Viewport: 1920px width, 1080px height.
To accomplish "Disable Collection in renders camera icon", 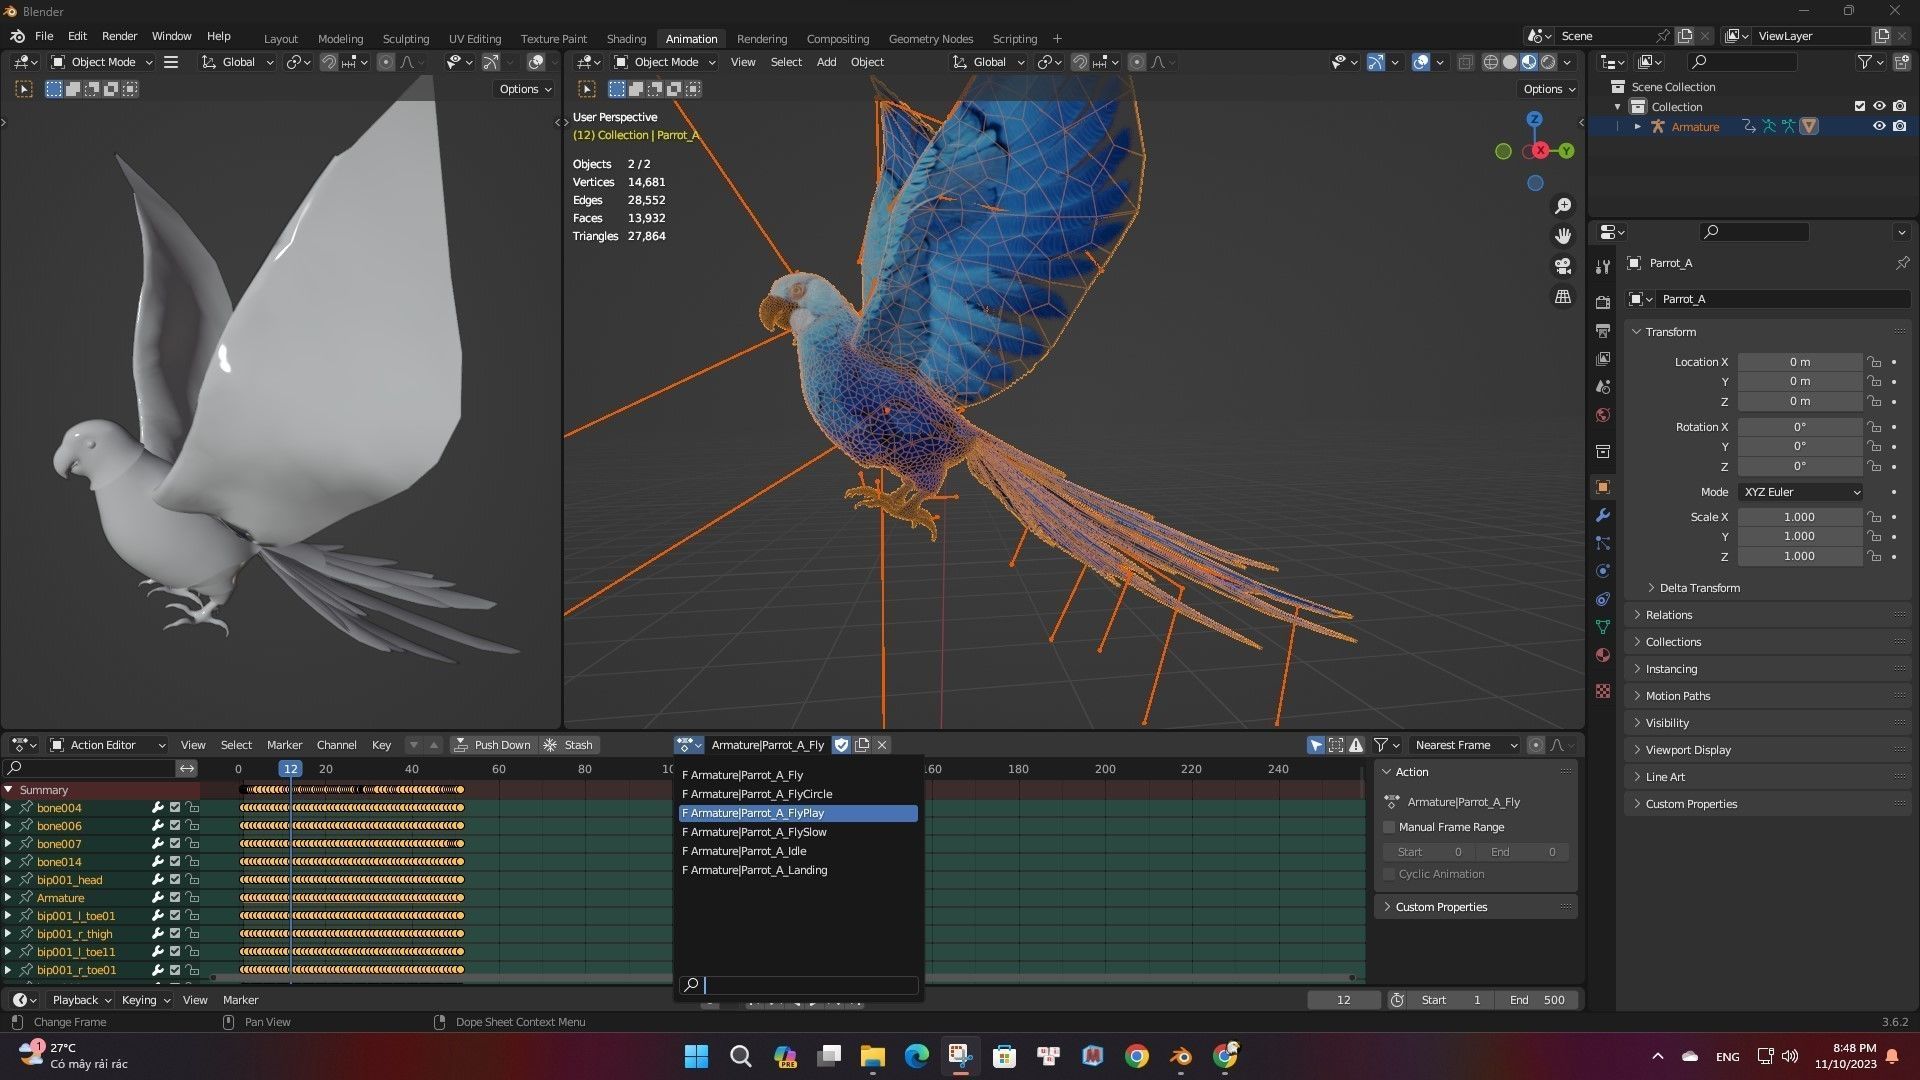I will point(1900,106).
